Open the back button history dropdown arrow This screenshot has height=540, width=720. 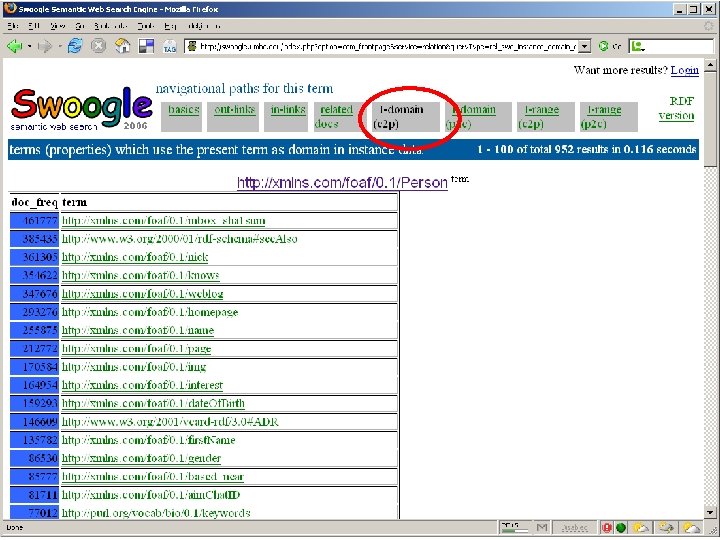tap(29, 46)
